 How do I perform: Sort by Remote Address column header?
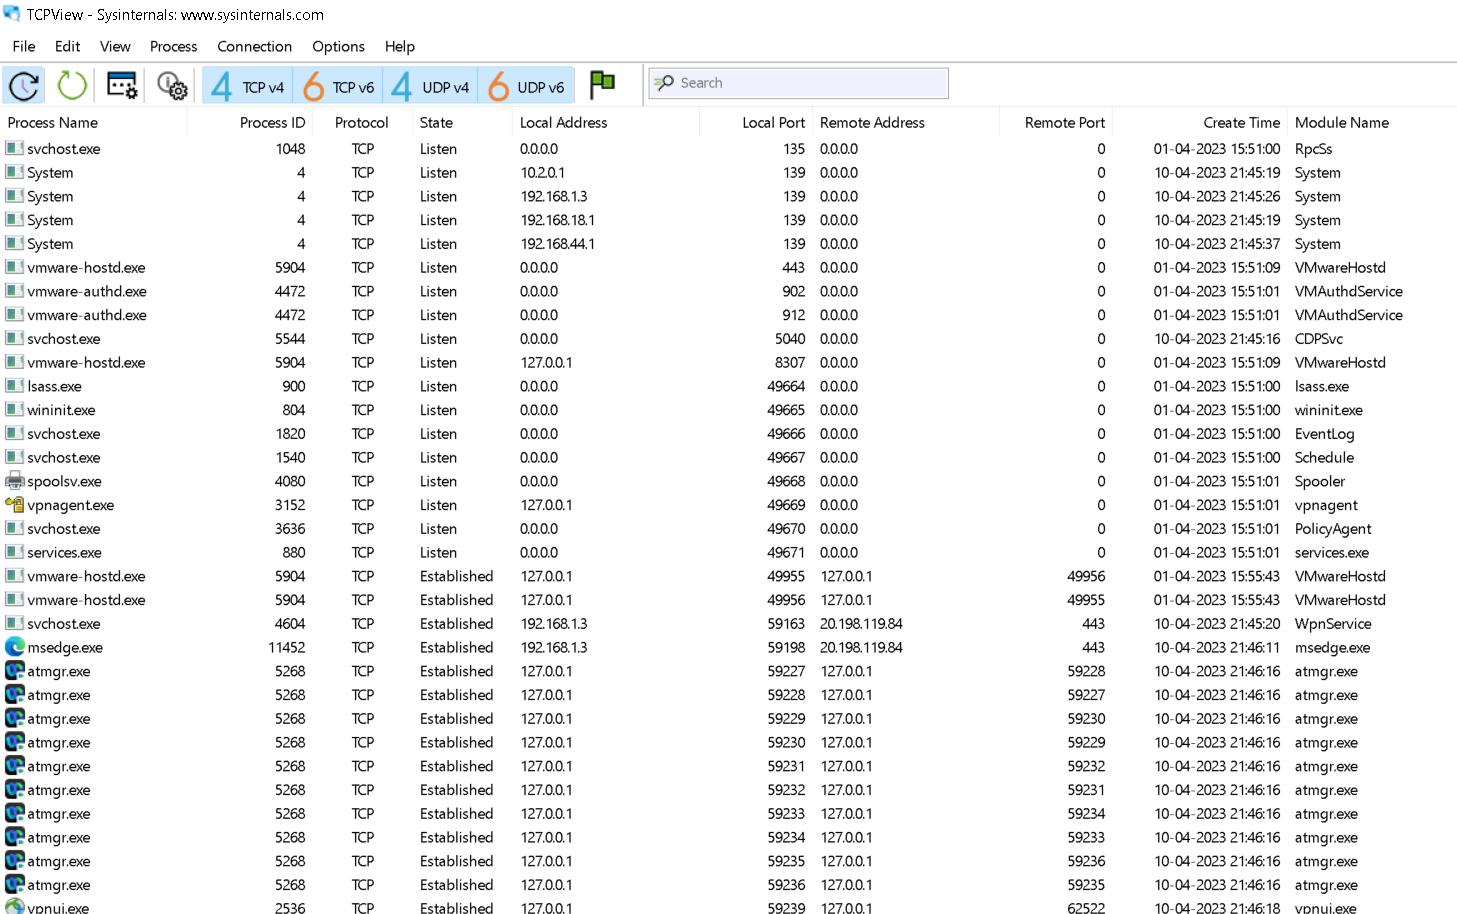[x=872, y=122]
